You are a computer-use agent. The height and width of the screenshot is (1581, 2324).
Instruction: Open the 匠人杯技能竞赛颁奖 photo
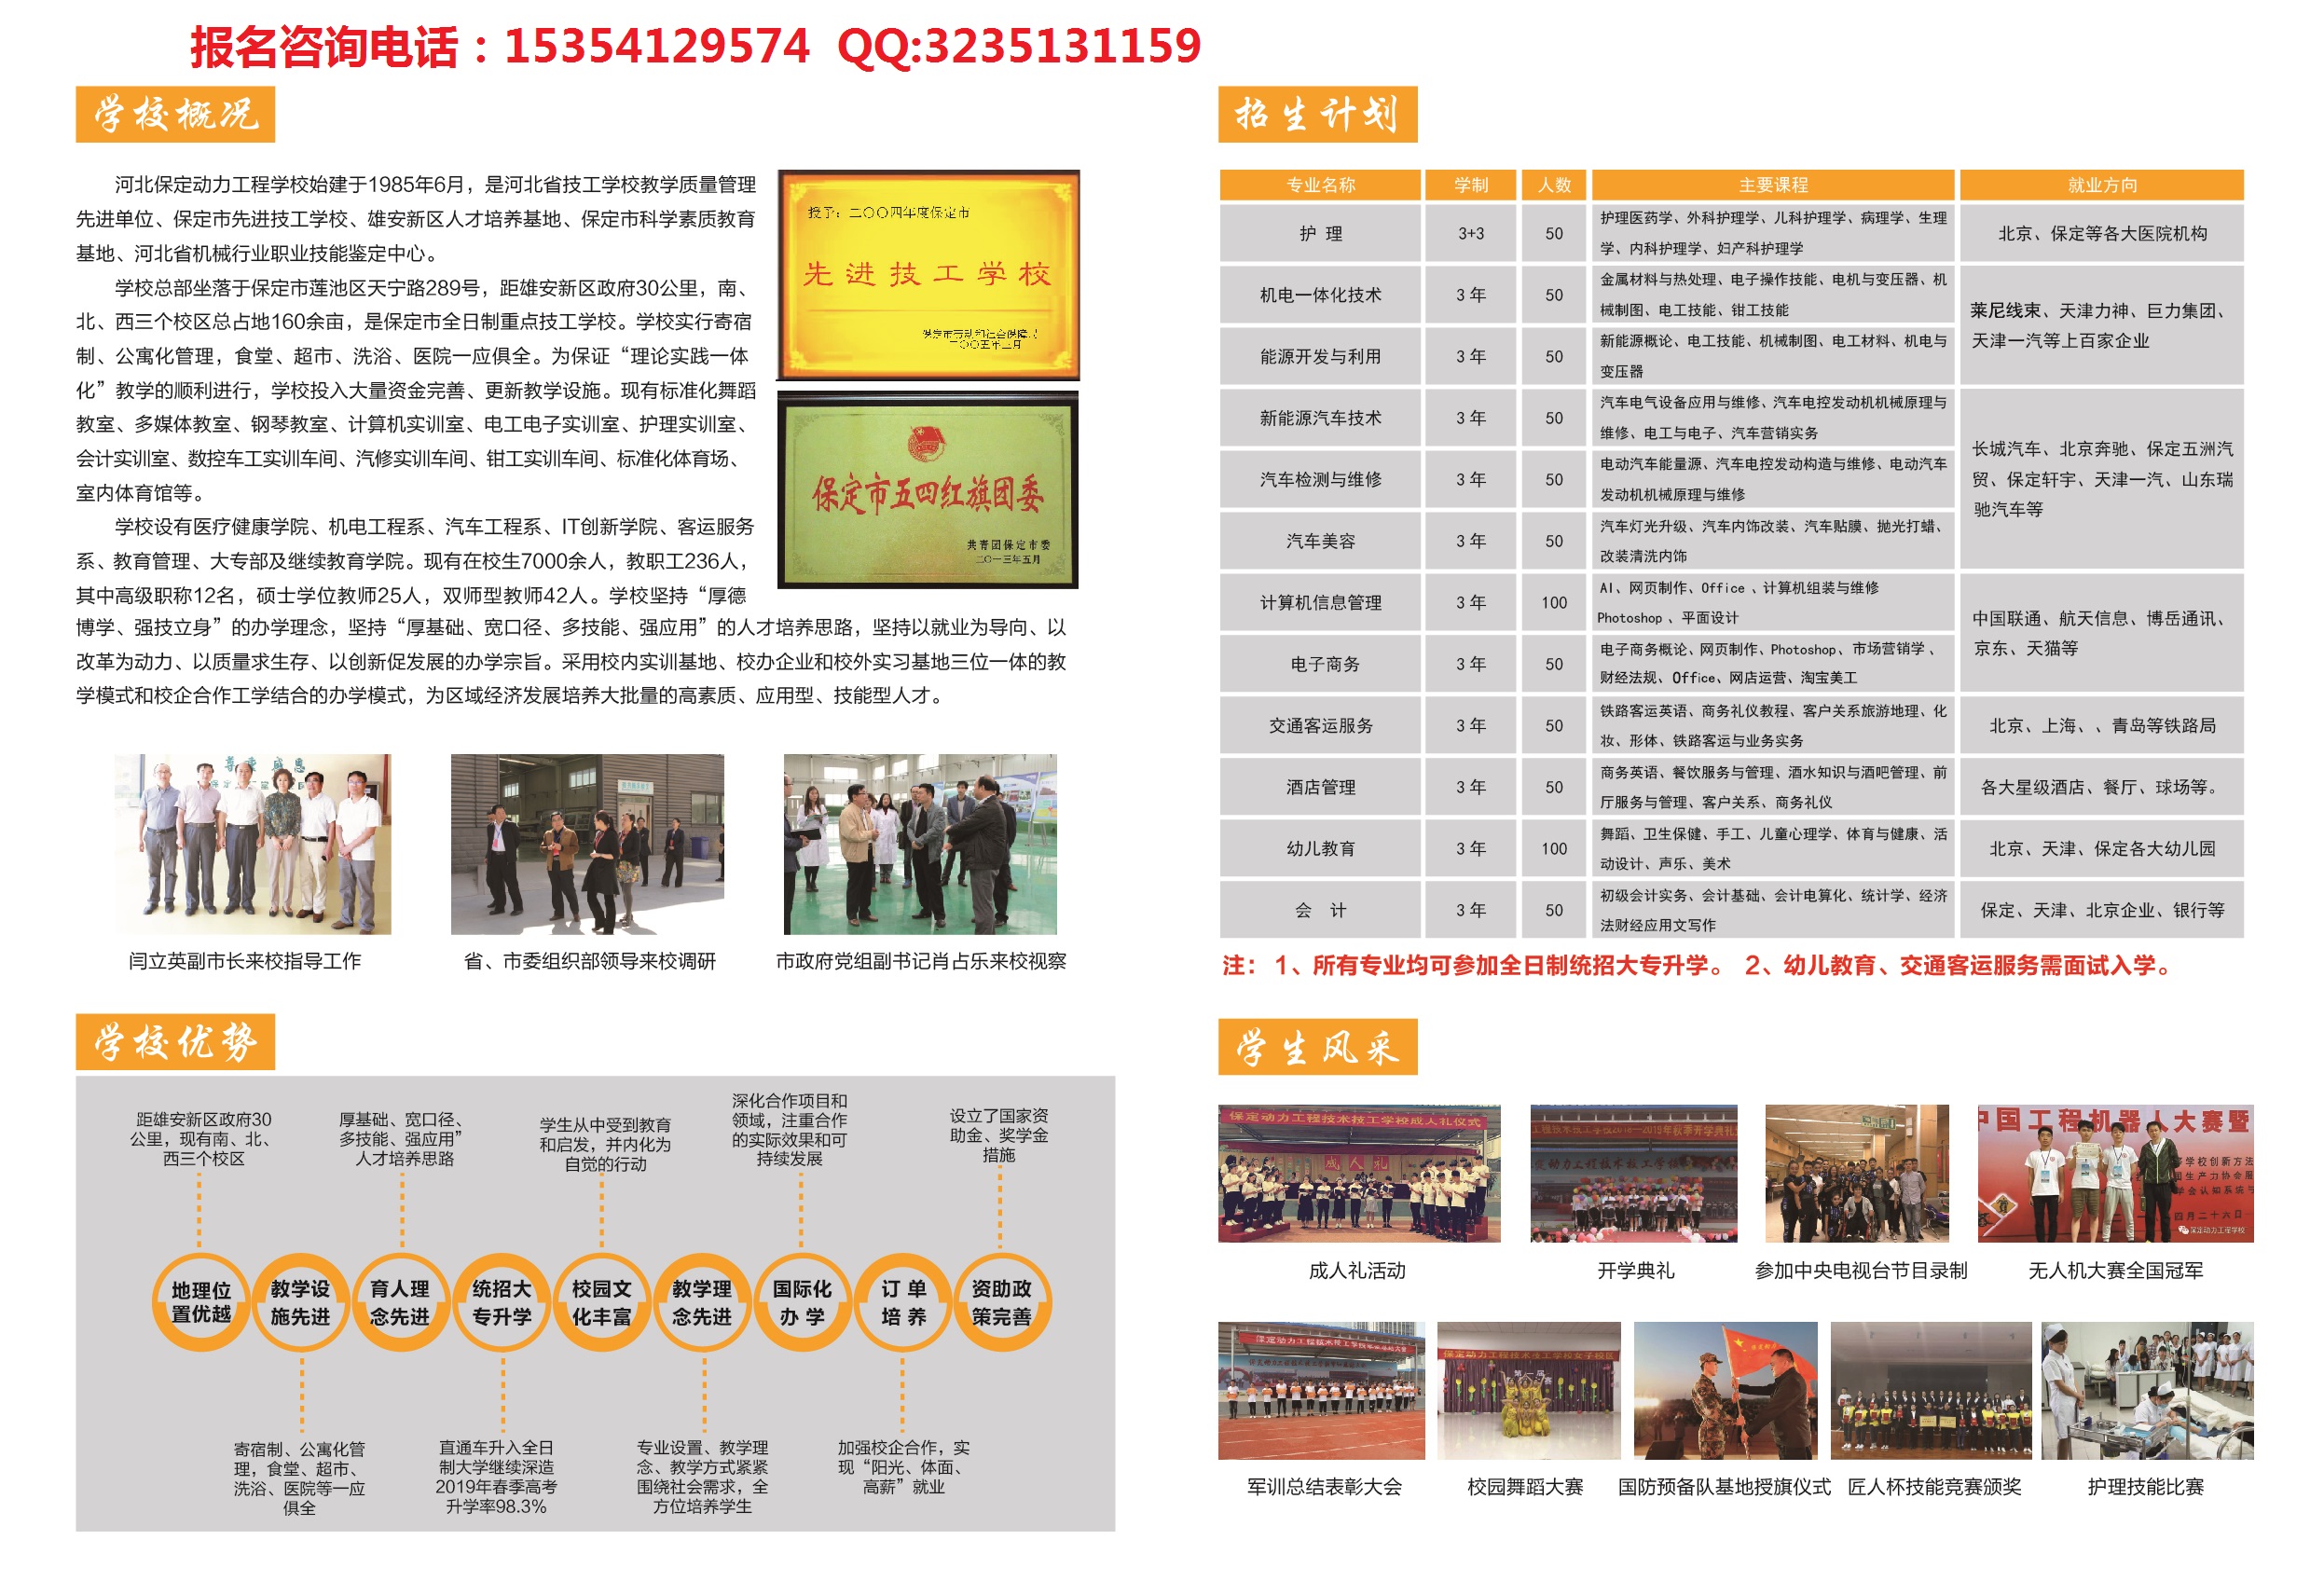(1931, 1390)
